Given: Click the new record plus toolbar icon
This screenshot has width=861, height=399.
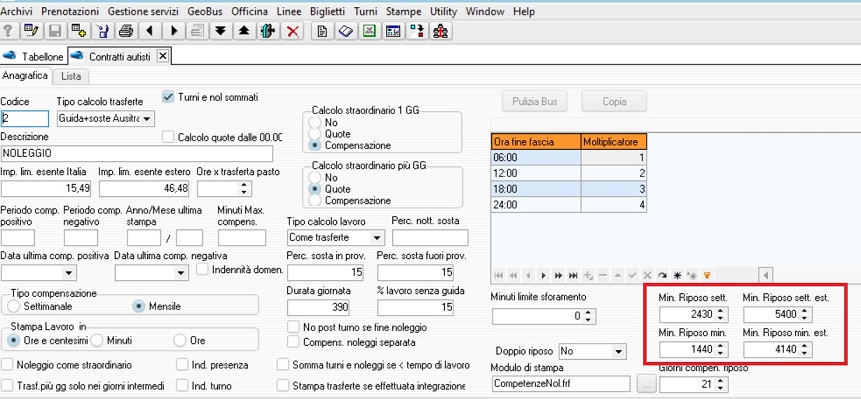Looking at the screenshot, I should tap(79, 31).
